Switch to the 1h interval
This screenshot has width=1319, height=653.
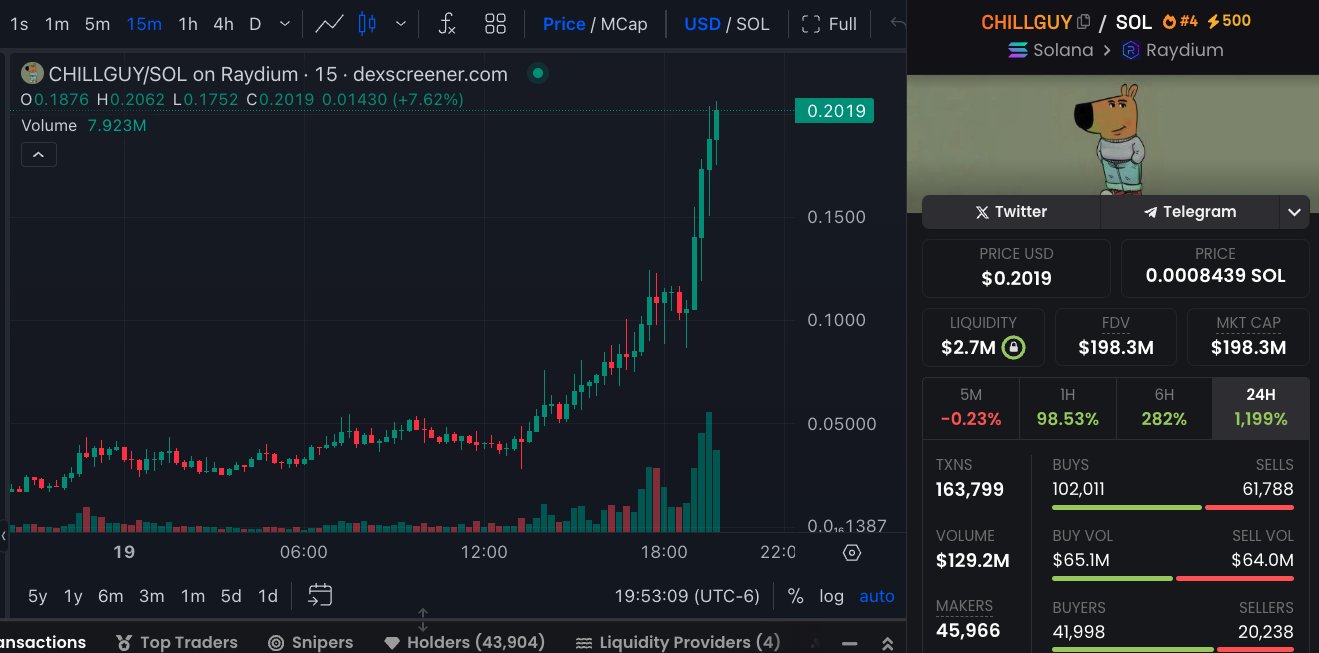pyautogui.click(x=187, y=24)
